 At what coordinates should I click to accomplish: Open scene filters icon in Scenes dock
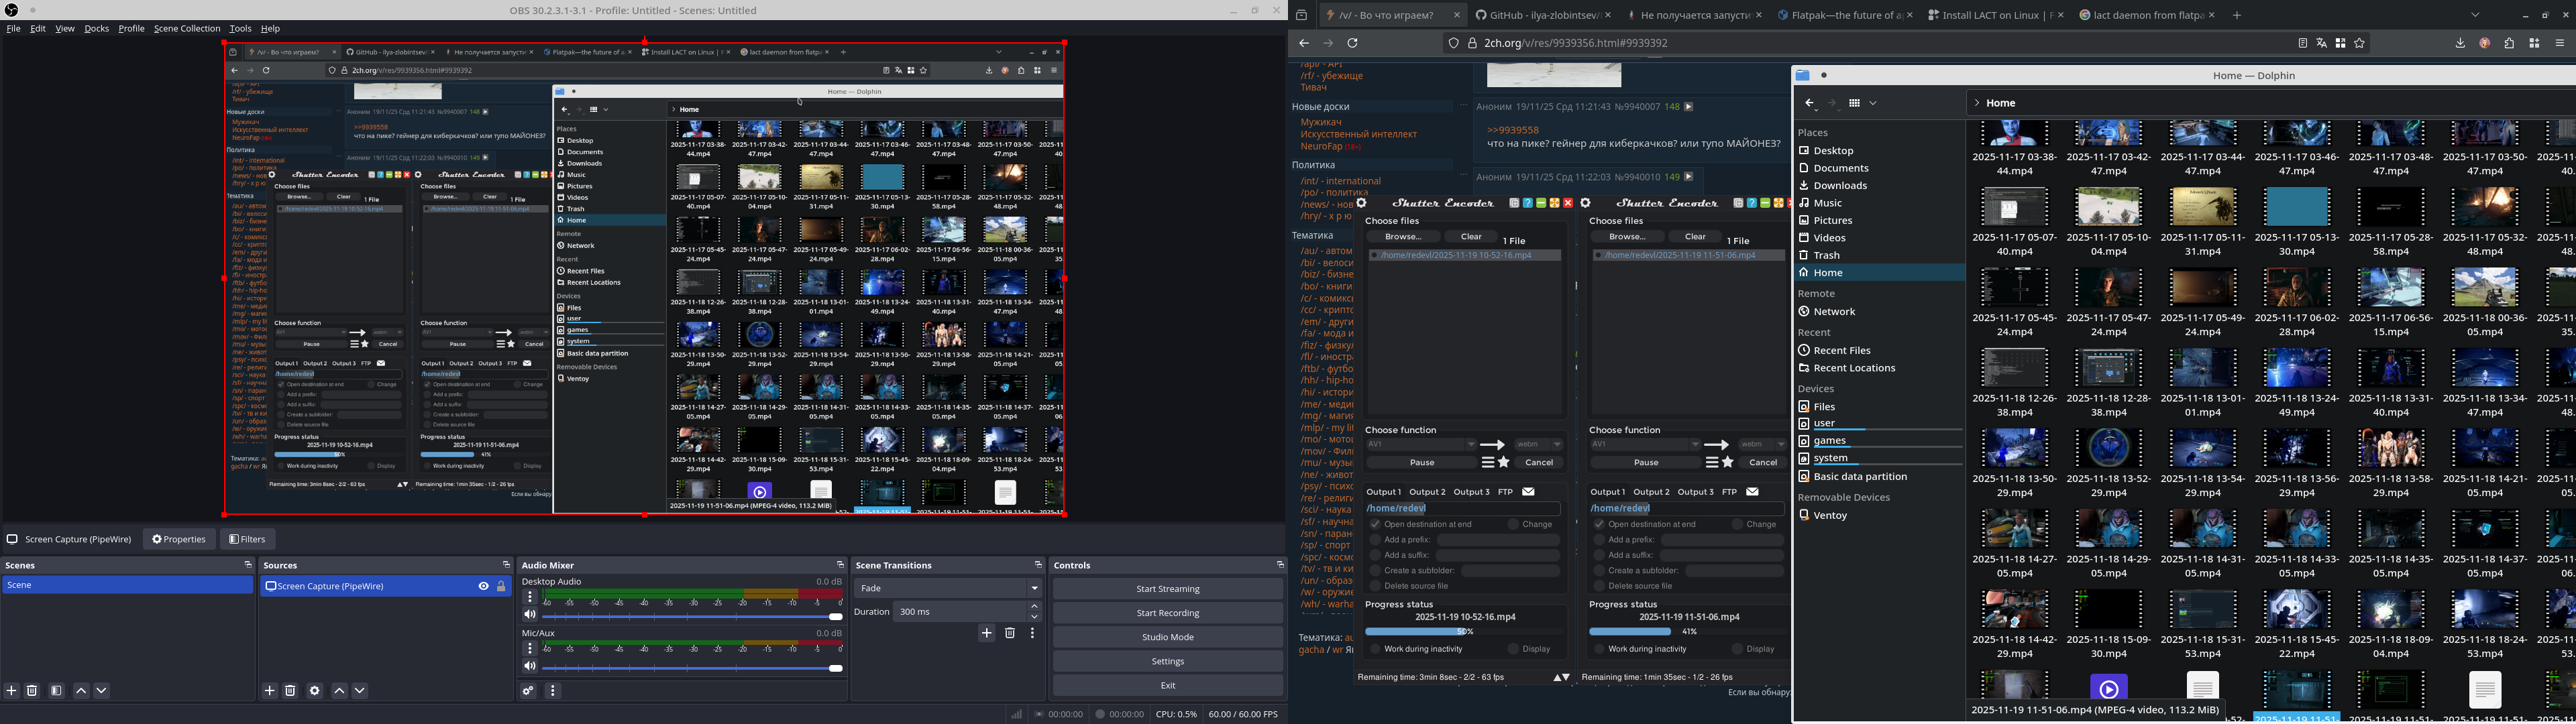pos(56,690)
